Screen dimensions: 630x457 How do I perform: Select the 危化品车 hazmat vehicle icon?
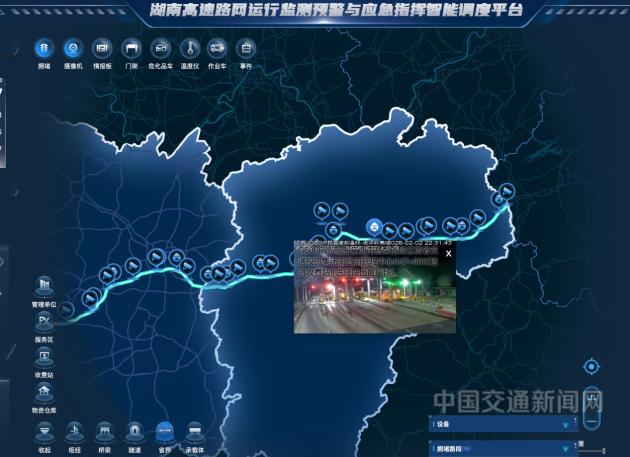point(160,48)
